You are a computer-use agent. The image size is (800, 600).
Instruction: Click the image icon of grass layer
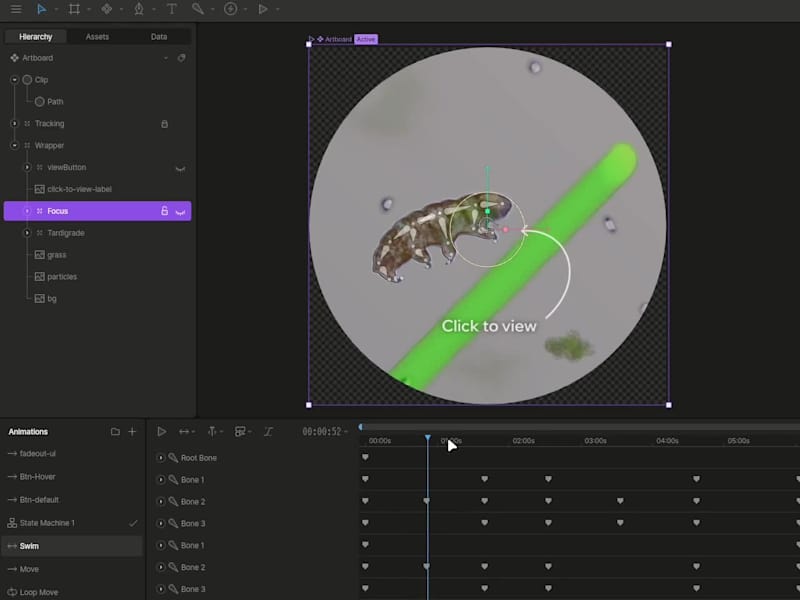(x=39, y=255)
